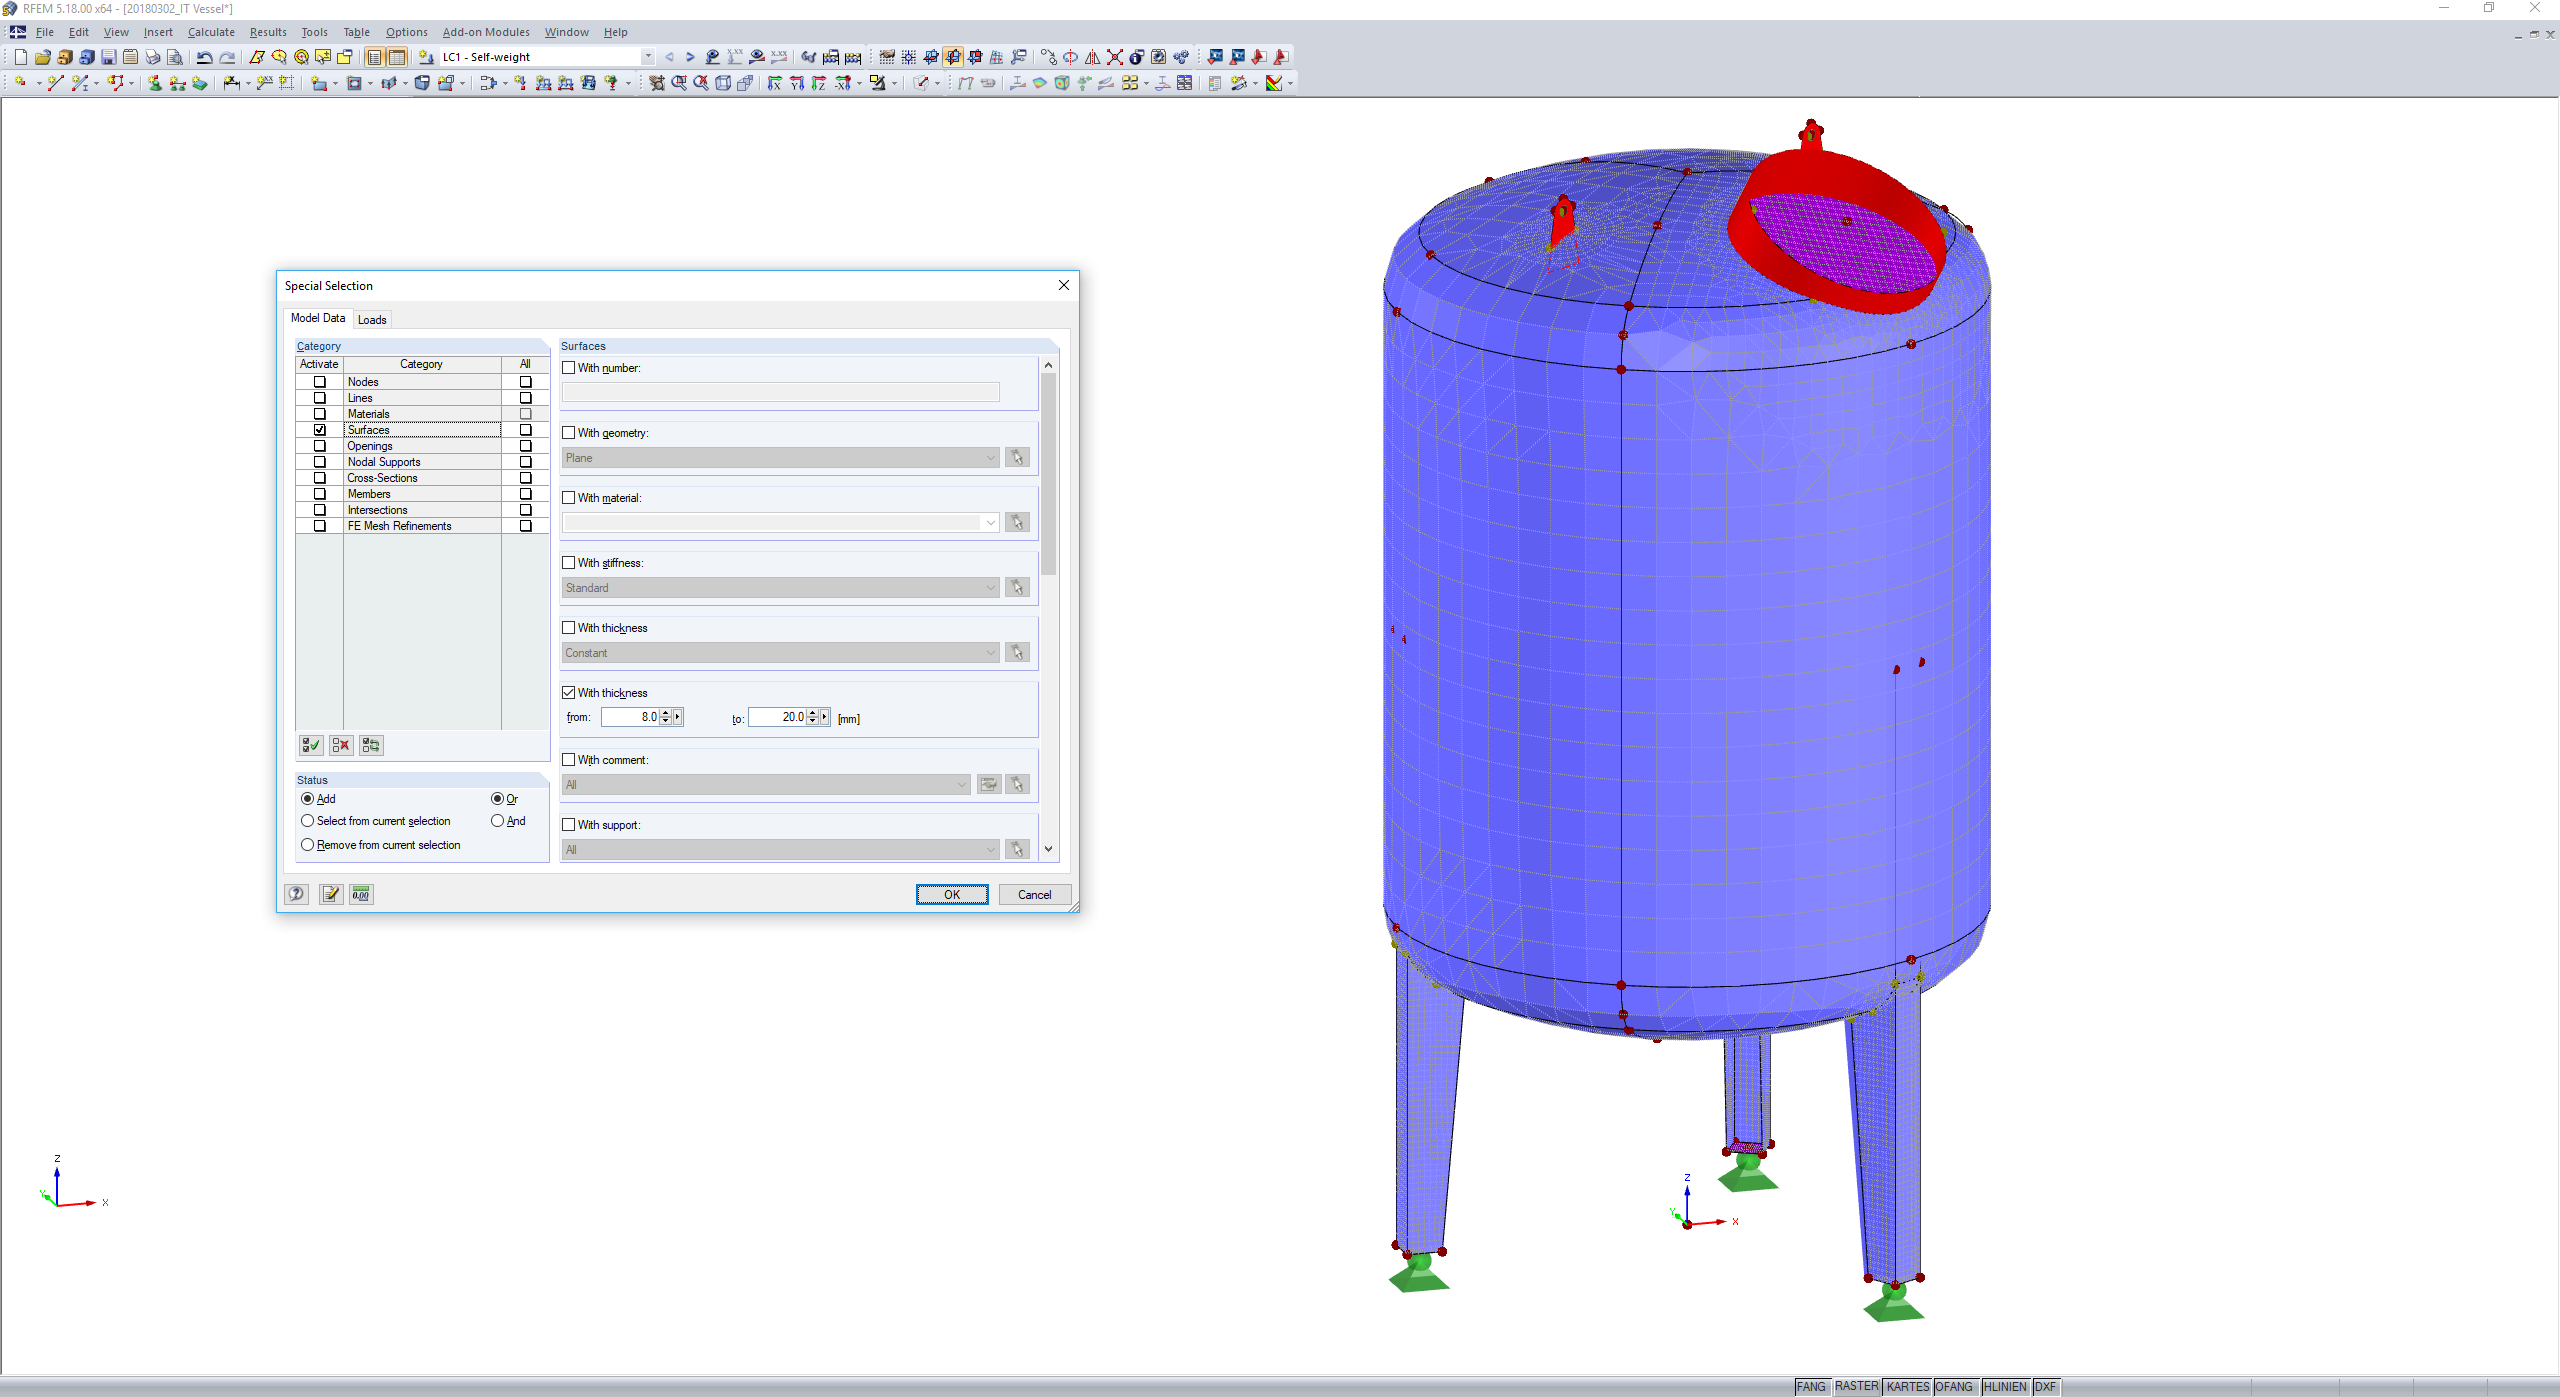Open the Add-on Modules menu

(x=486, y=32)
